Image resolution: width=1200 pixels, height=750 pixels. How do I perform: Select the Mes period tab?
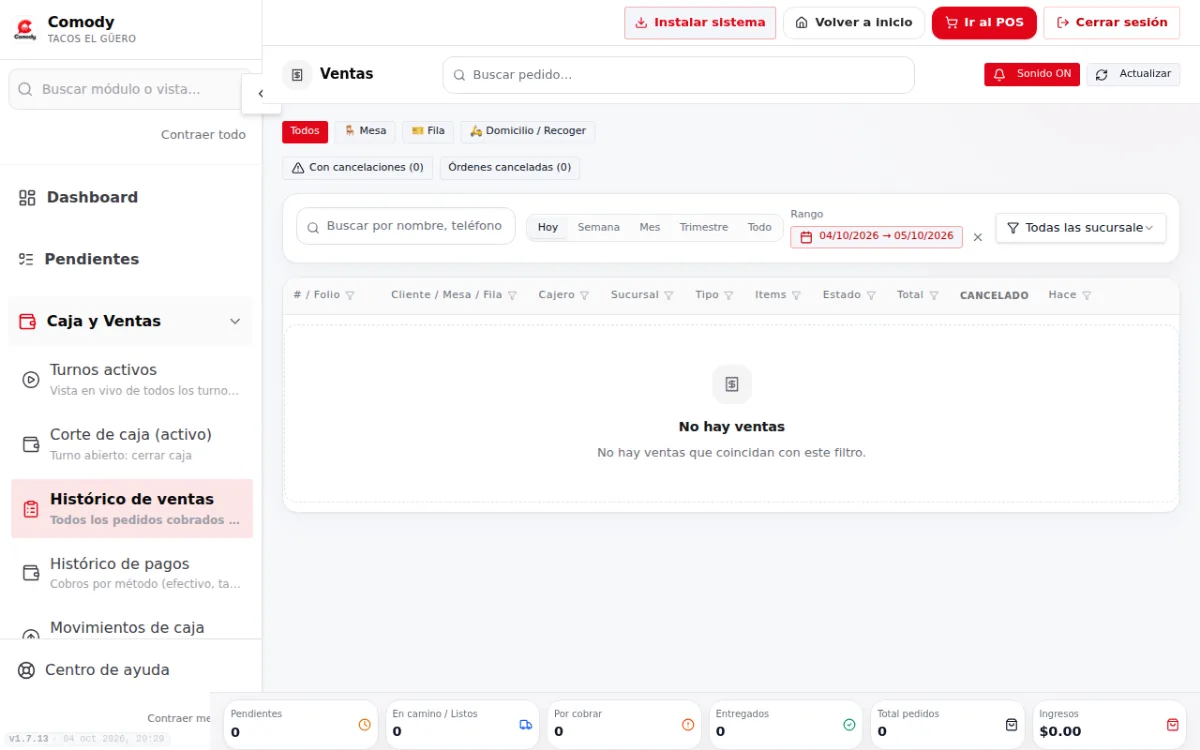tap(650, 228)
